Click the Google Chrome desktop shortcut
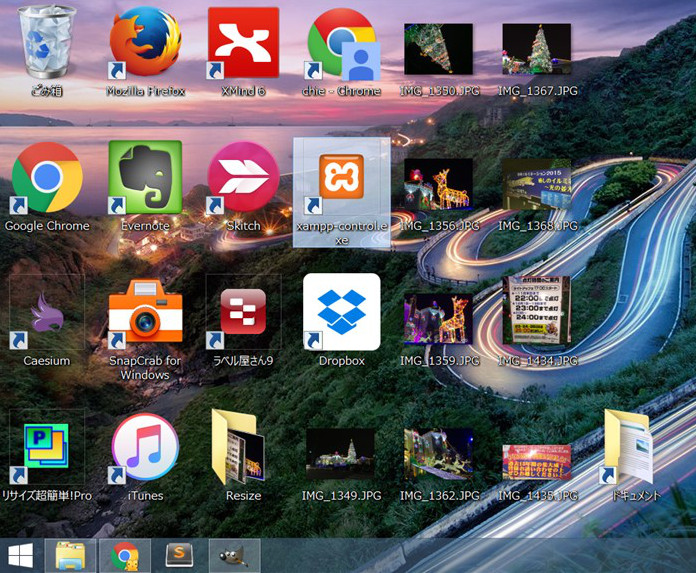Viewport: 696px width, 573px height. [x=46, y=178]
